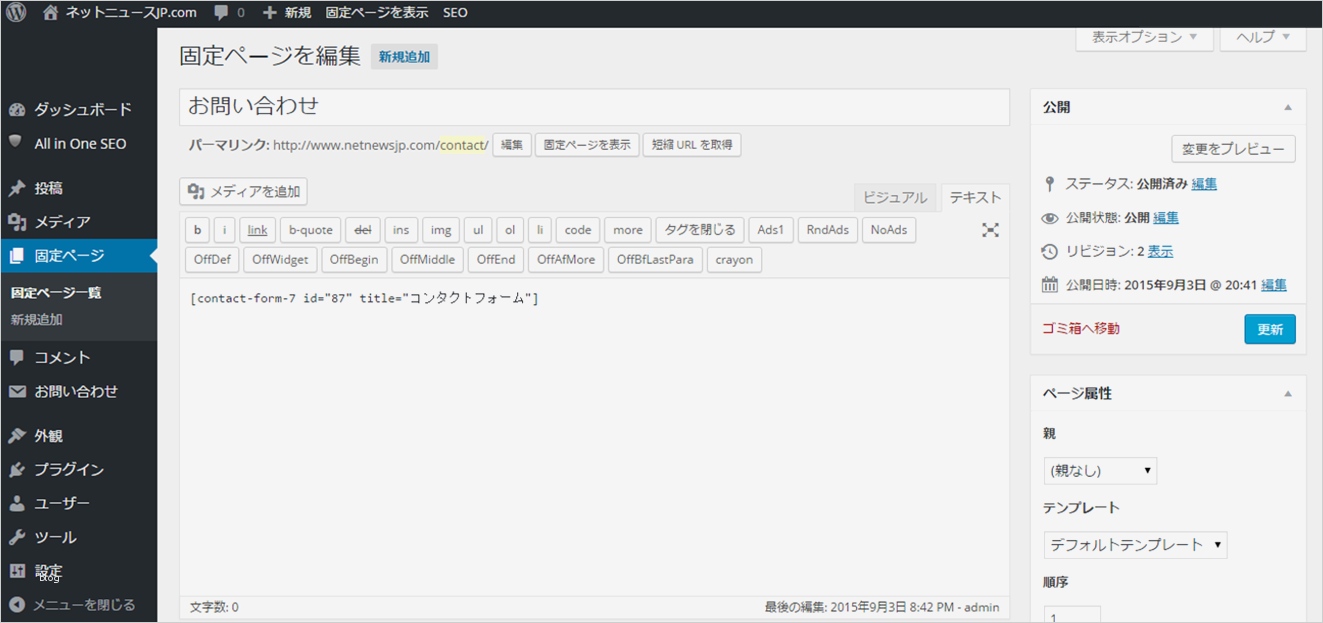
Task: Click the WordPress logo in admin bar
Action: [17, 12]
